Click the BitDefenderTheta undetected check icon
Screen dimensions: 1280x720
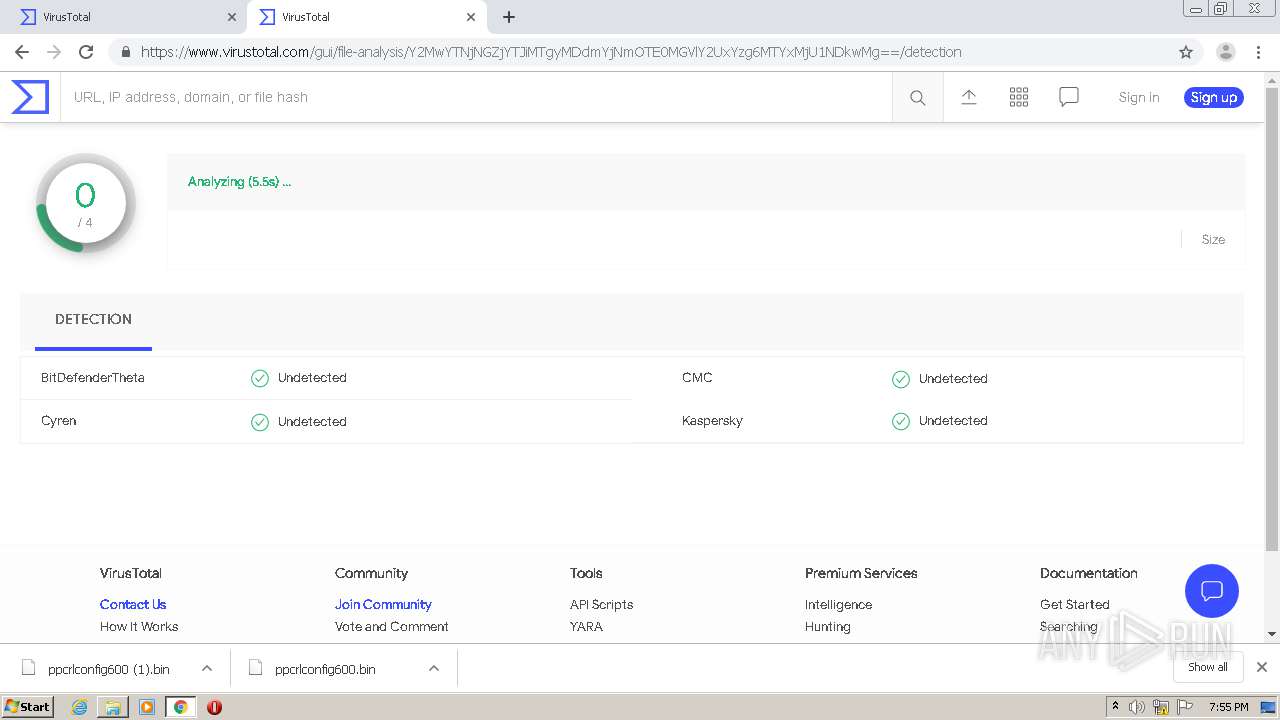coord(260,378)
